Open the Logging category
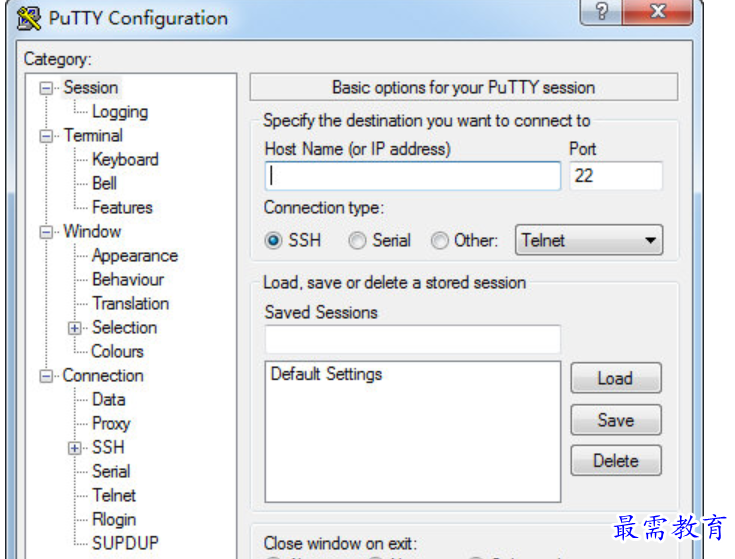The width and height of the screenshot is (735, 559). tap(119, 112)
